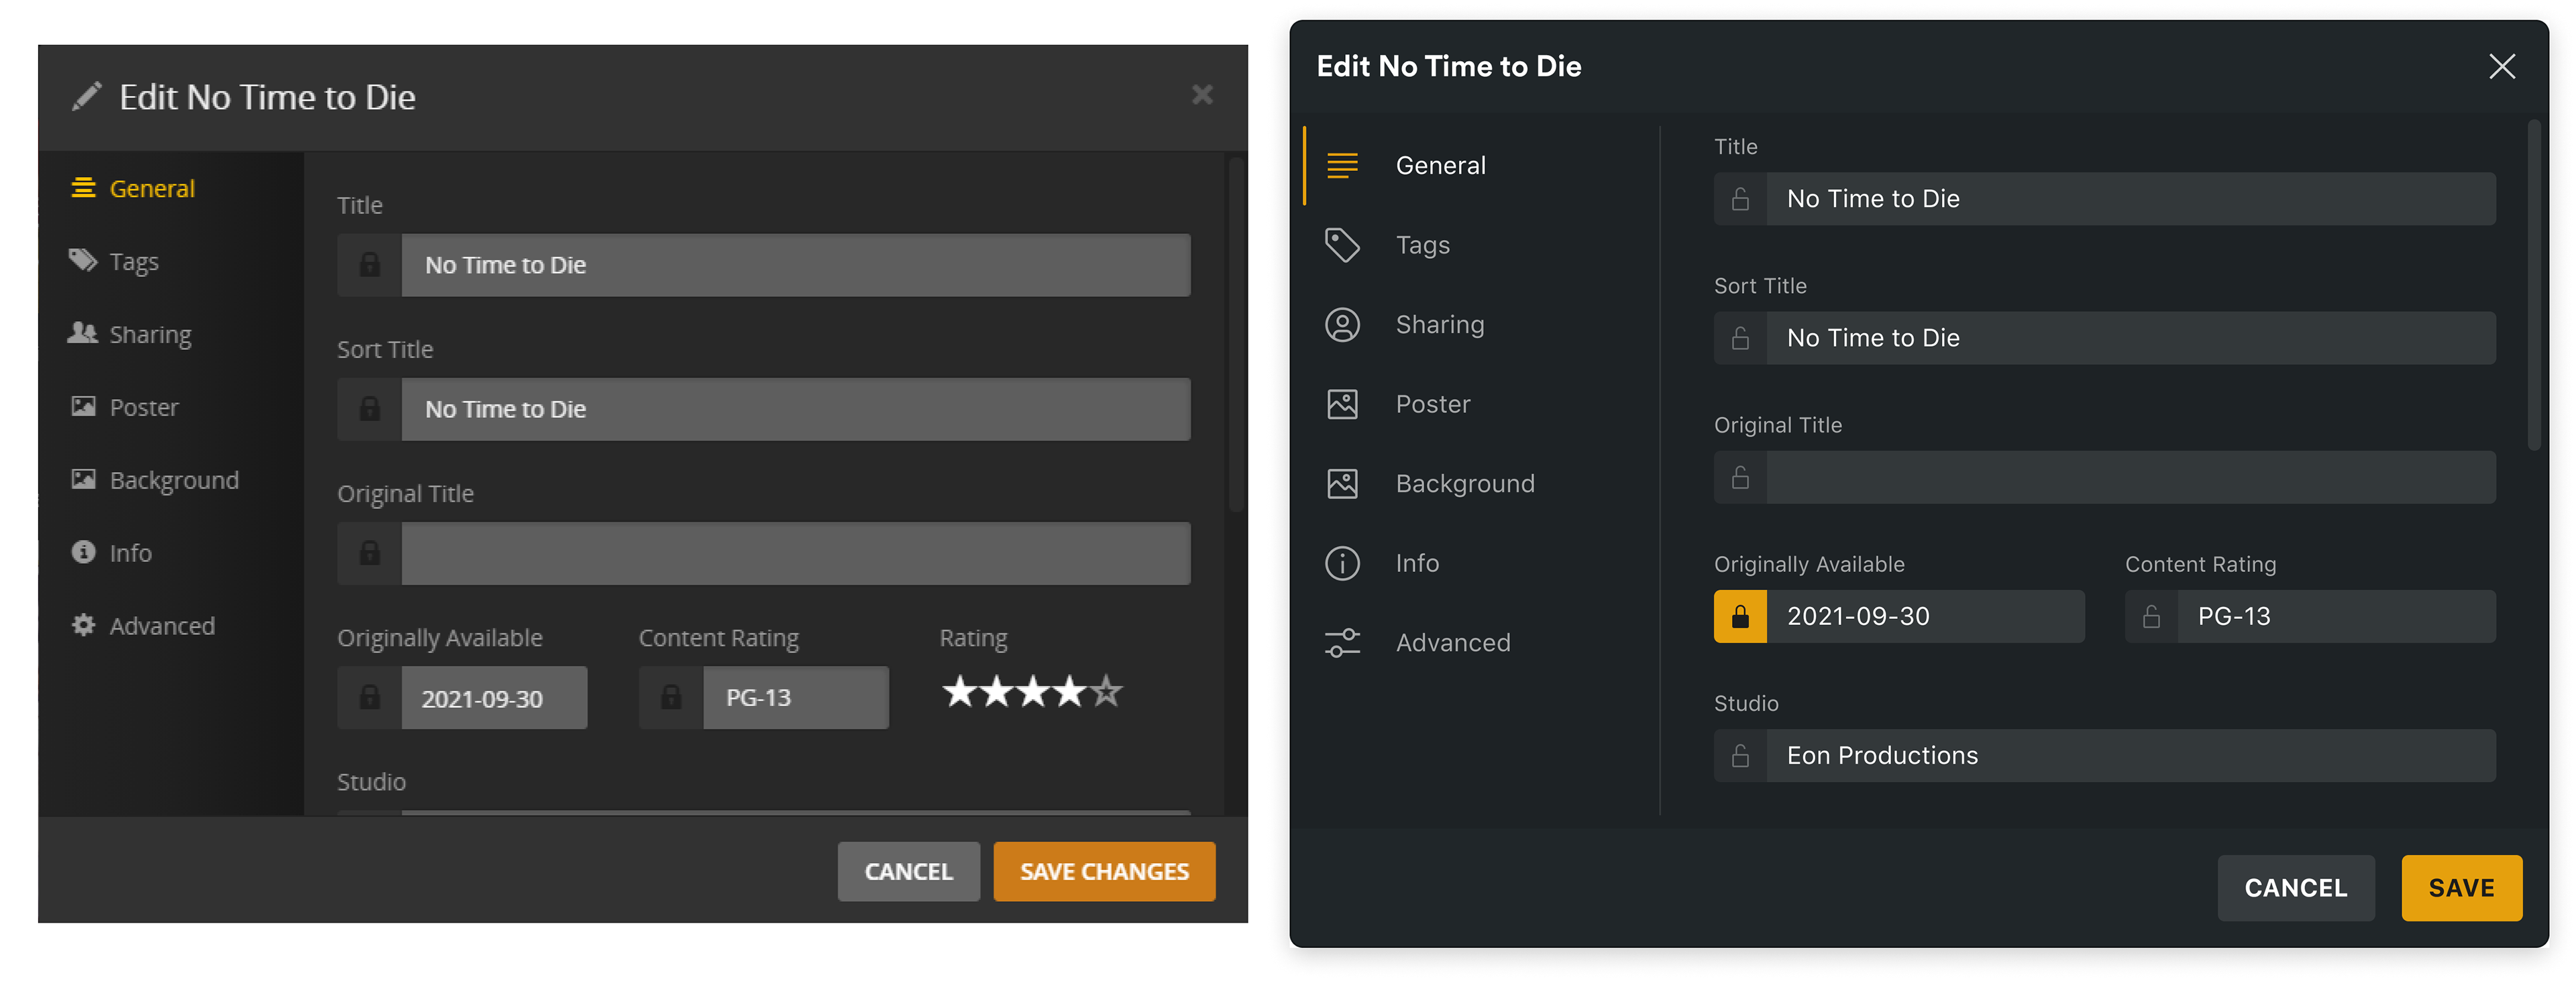Click the yellow SAVE button
Image resolution: width=2576 pixels, height=981 pixels.
coord(2461,887)
